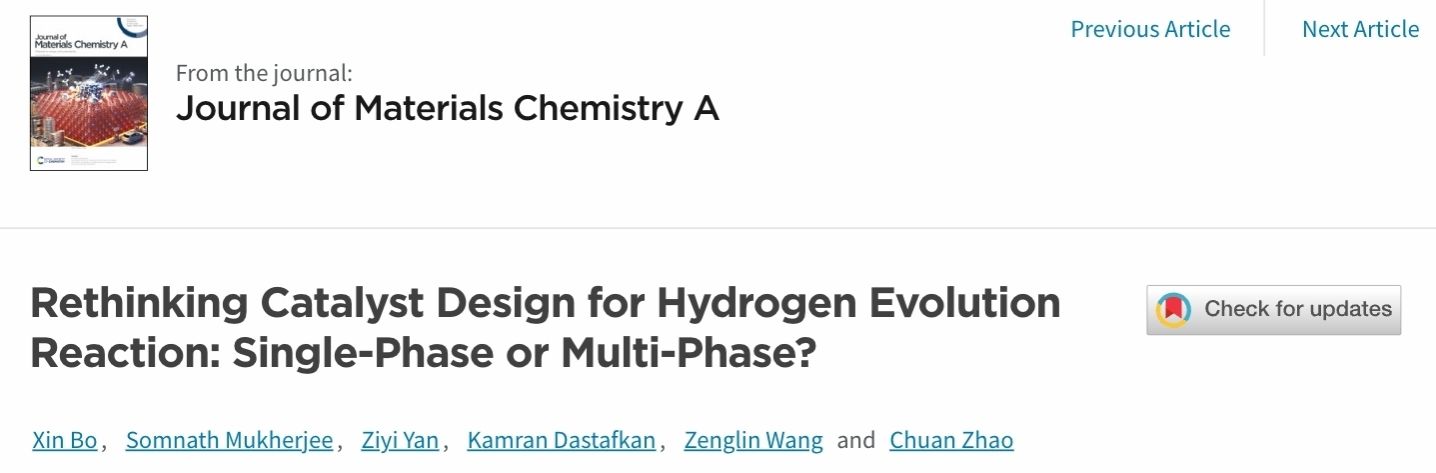Image resolution: width=1436 pixels, height=473 pixels.
Task: Click the "From the journal:" label
Action: pos(264,73)
